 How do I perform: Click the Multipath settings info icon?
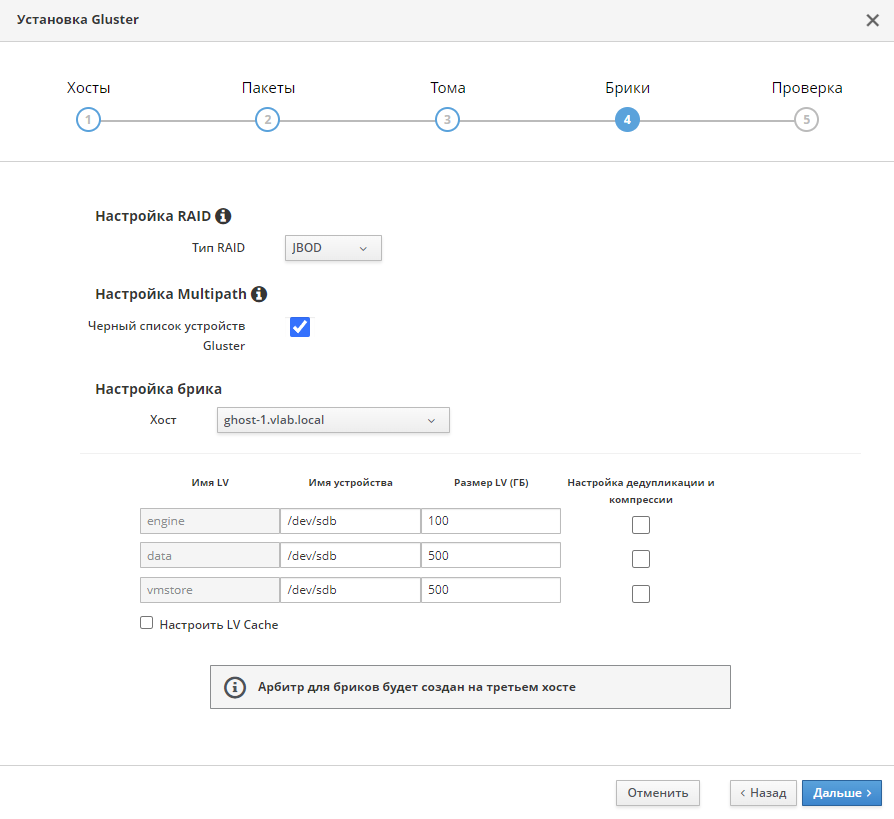259,294
